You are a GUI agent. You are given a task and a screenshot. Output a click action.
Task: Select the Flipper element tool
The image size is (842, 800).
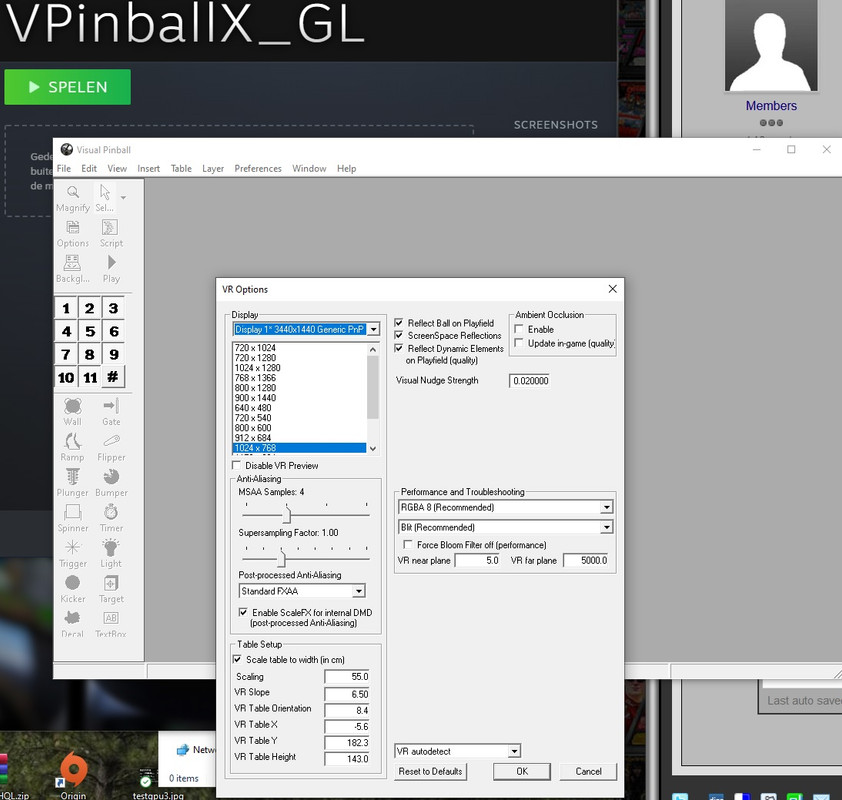coord(111,447)
